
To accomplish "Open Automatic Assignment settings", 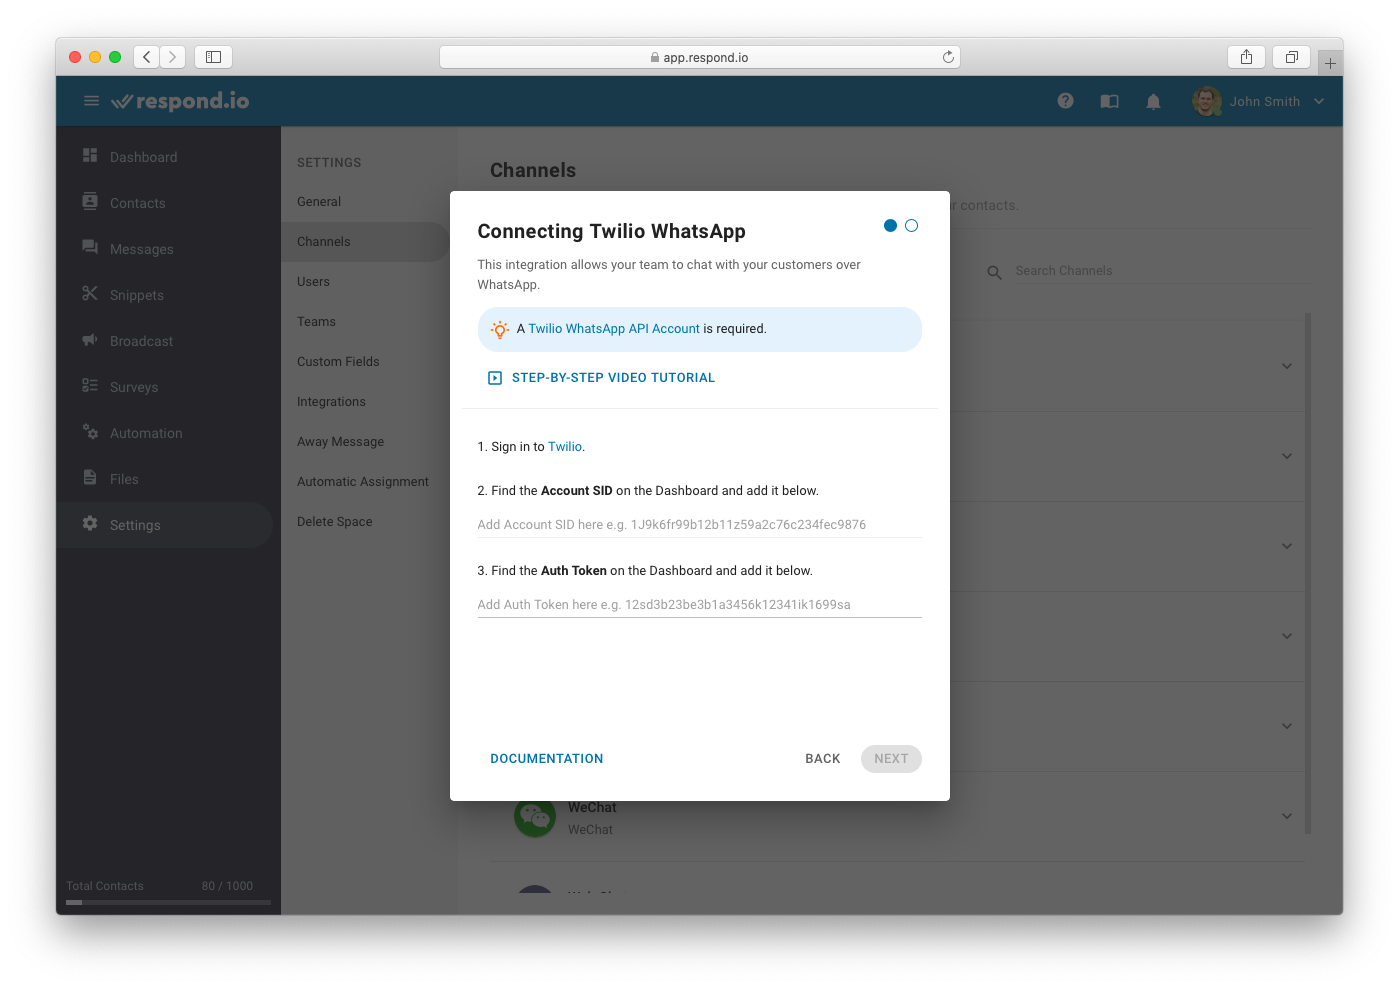I will (365, 482).
